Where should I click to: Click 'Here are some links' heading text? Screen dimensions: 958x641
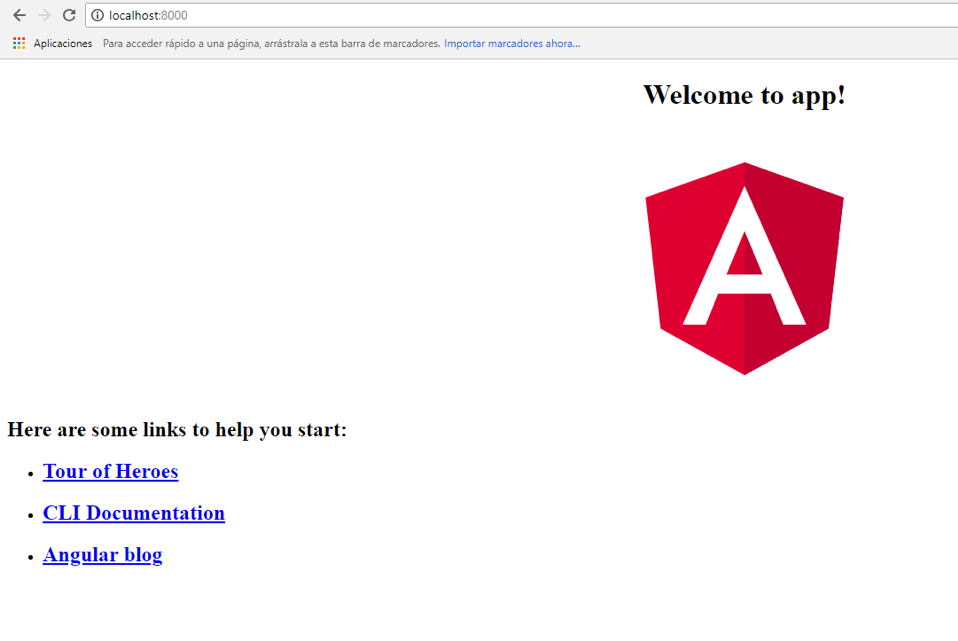coord(177,430)
